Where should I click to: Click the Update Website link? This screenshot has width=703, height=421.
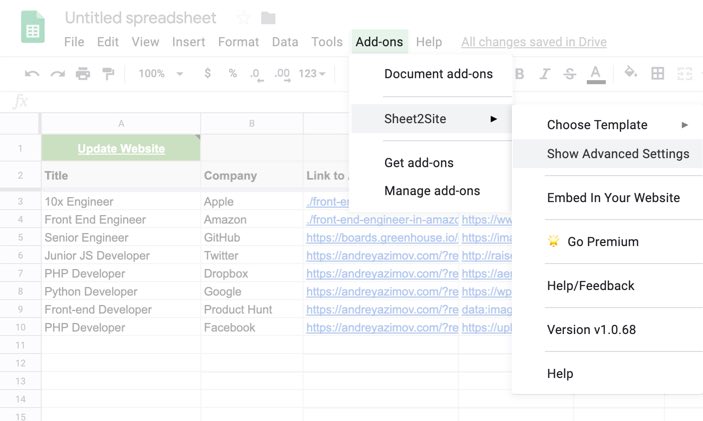click(121, 148)
